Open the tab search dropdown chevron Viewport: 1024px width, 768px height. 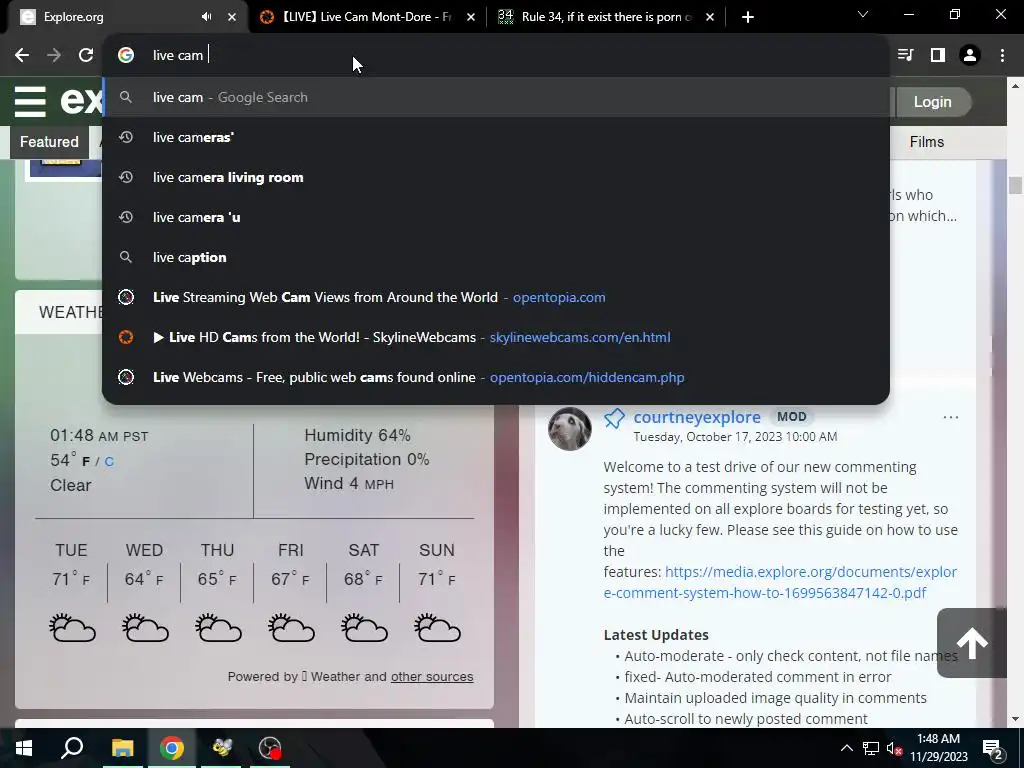(863, 14)
